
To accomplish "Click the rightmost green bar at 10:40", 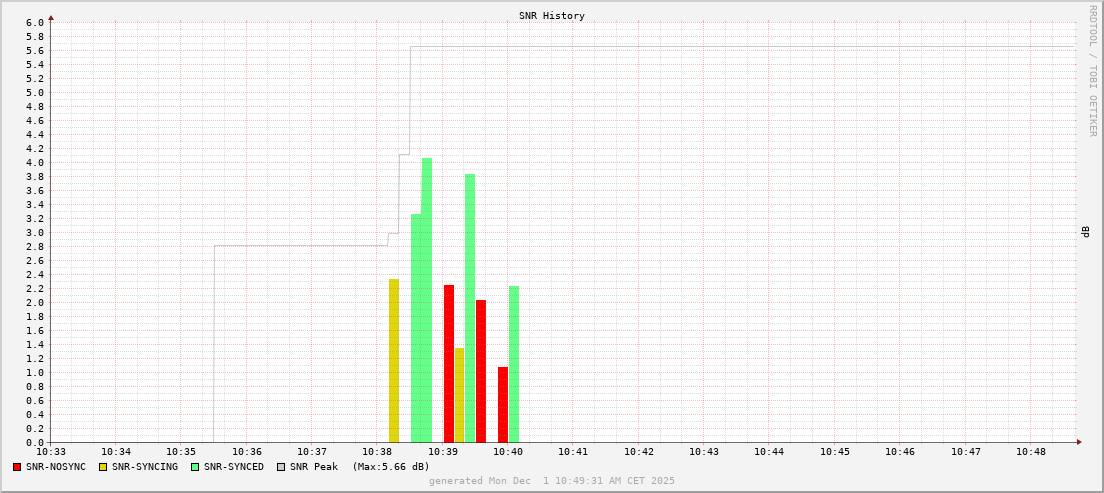I will [x=514, y=364].
